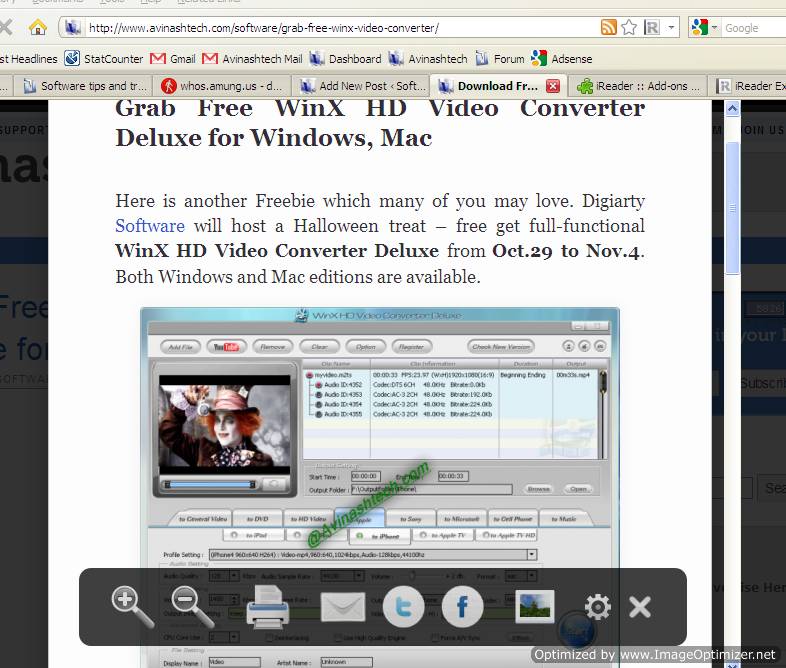Click the iReader scrollbar up arrow
The height and width of the screenshot is (668, 786).
(732, 109)
